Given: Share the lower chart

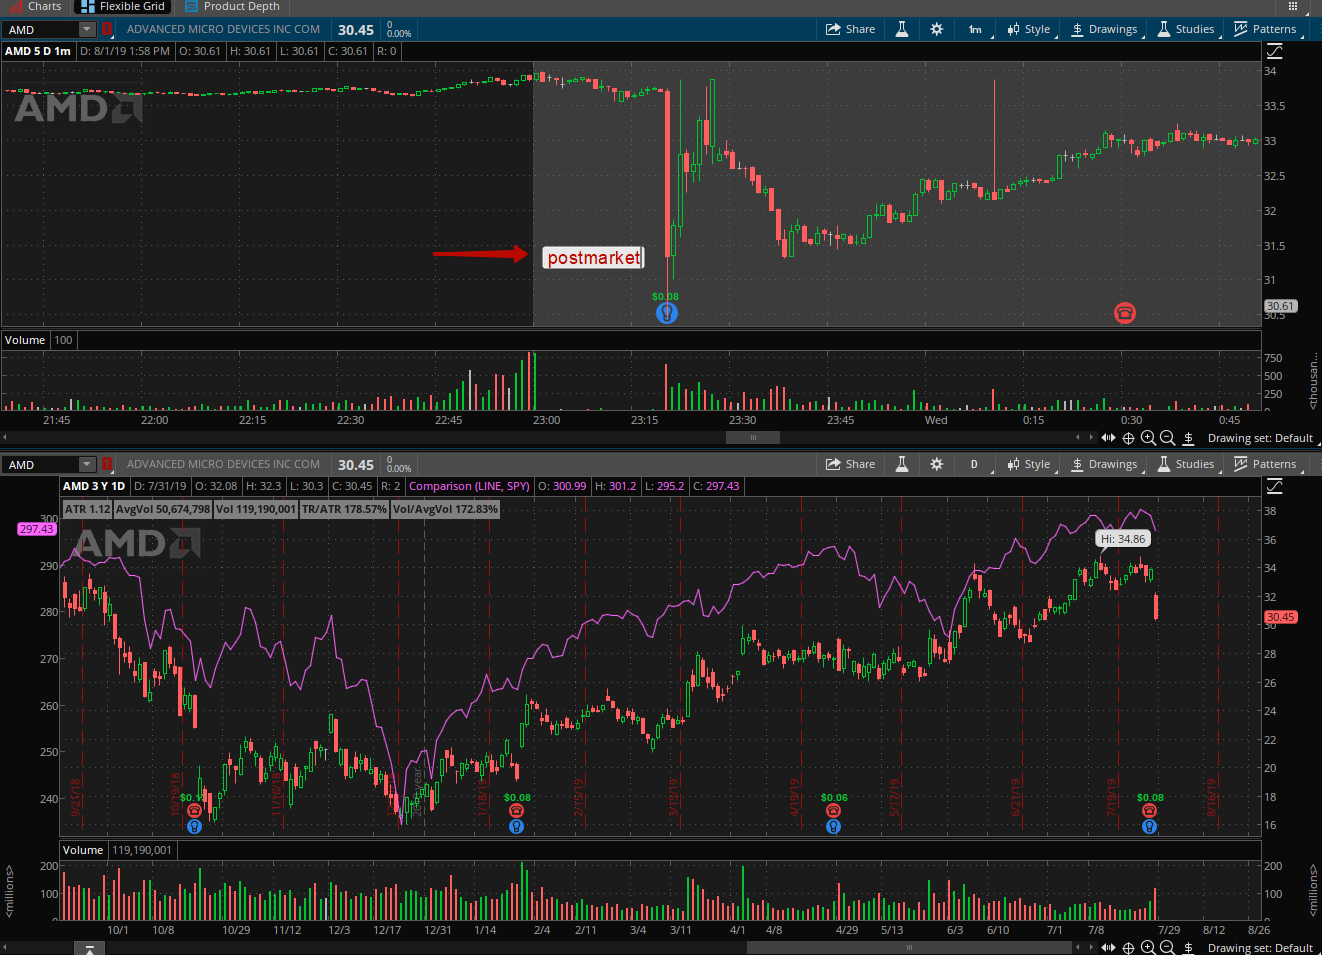Looking at the screenshot, I should coord(850,464).
